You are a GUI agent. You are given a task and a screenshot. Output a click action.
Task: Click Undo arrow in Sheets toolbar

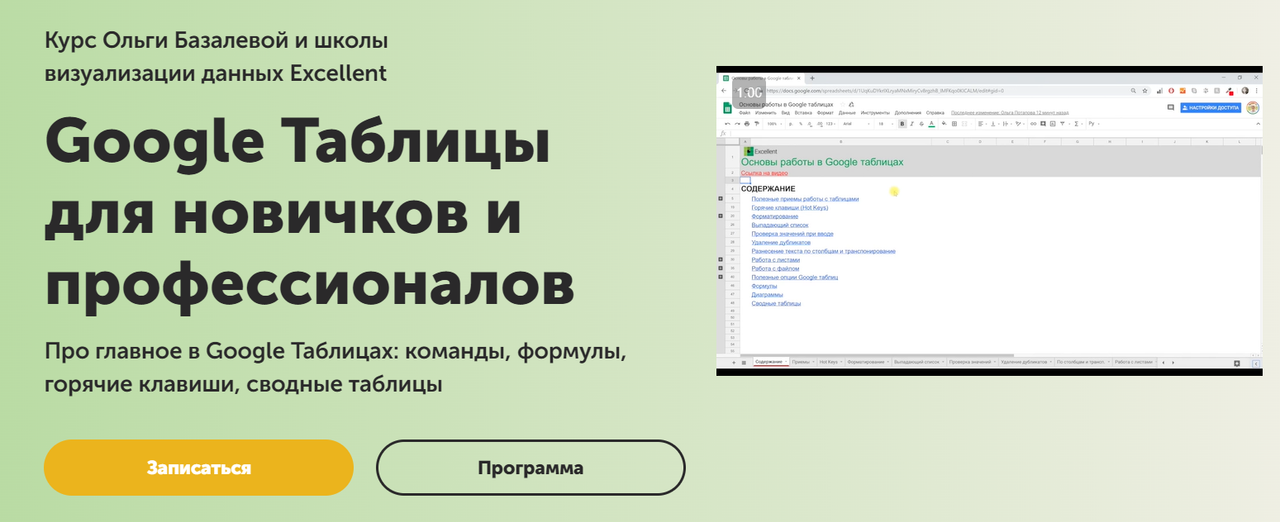pos(727,124)
